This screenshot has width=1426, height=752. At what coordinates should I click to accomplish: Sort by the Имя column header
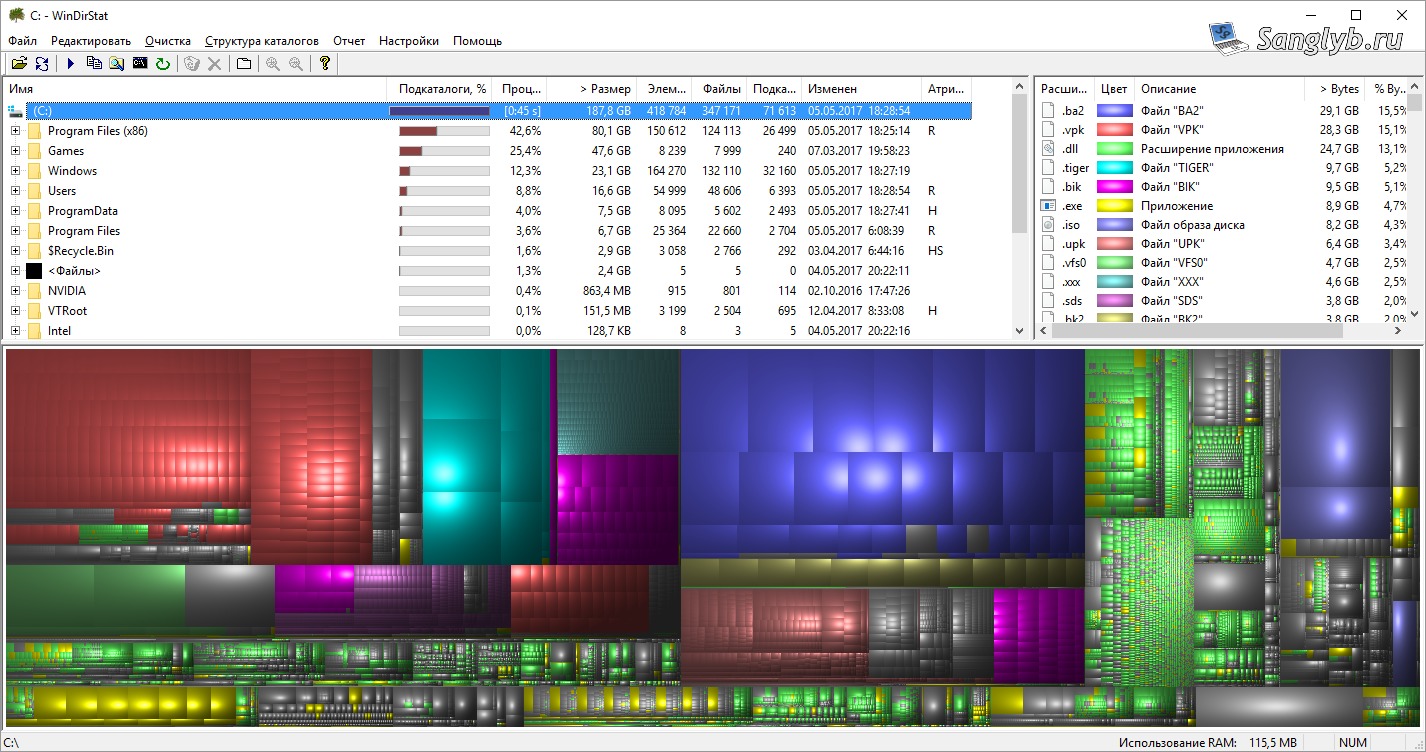197,89
